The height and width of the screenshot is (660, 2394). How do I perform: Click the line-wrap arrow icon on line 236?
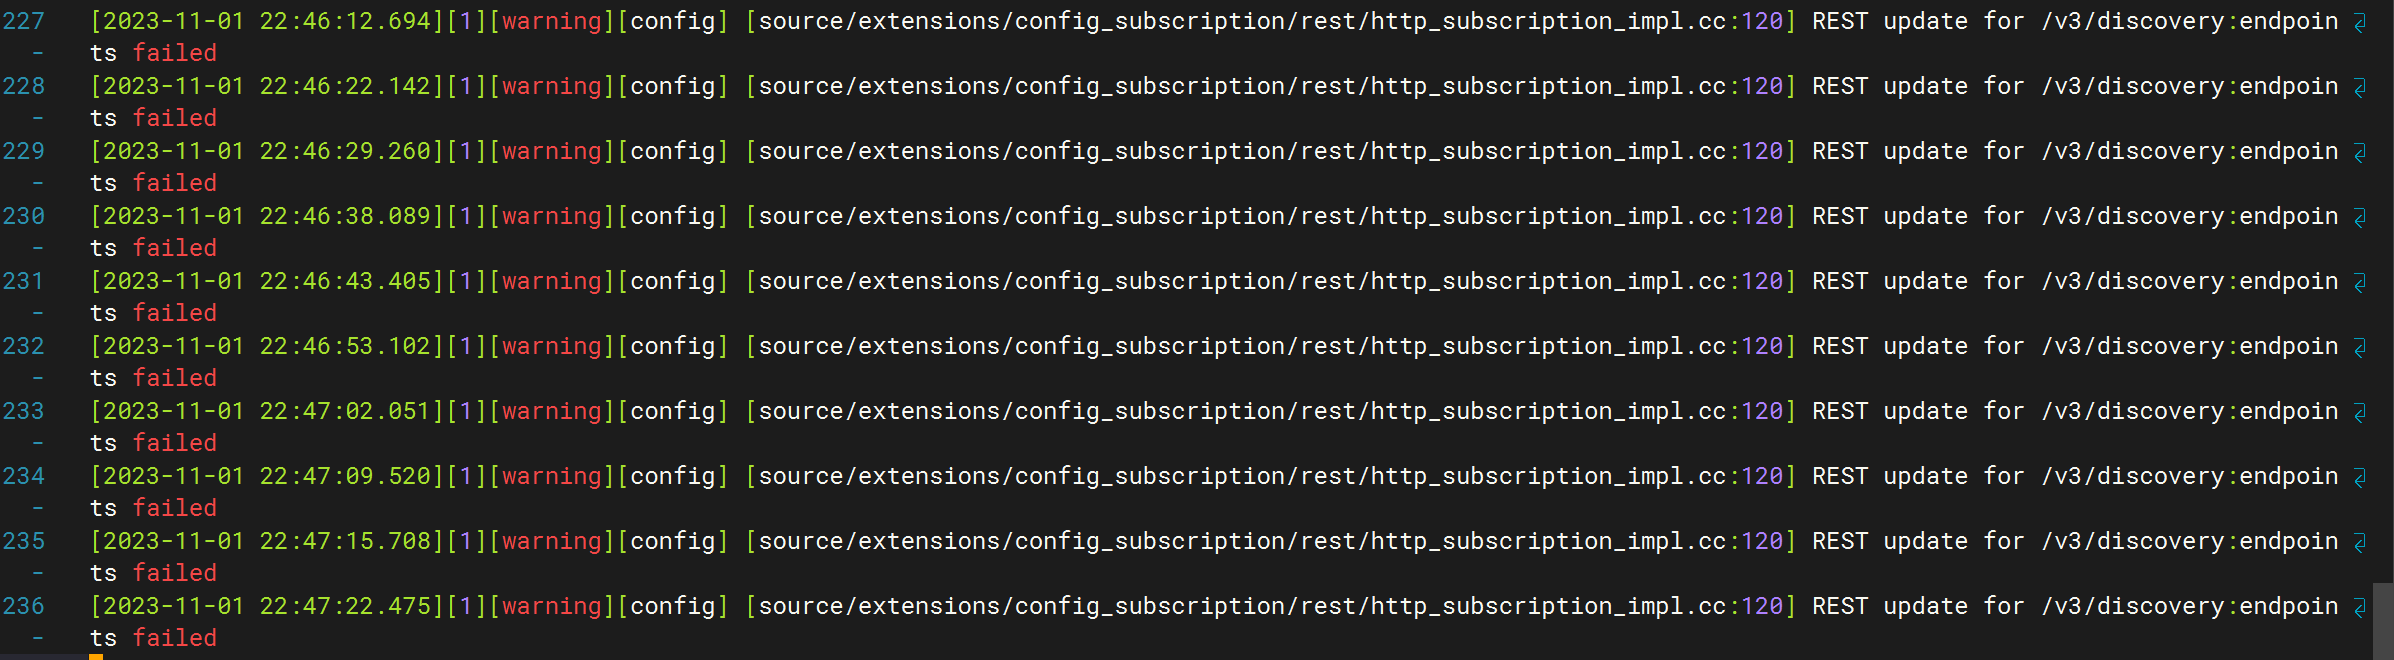2360,608
